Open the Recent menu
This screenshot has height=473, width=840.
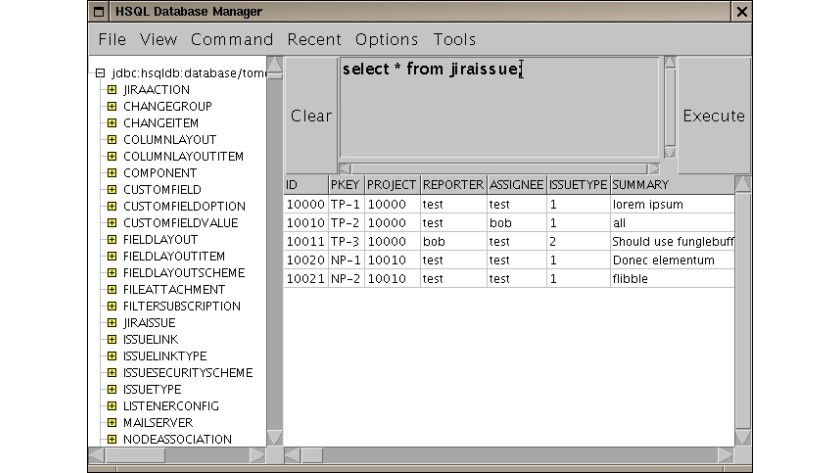(x=314, y=39)
